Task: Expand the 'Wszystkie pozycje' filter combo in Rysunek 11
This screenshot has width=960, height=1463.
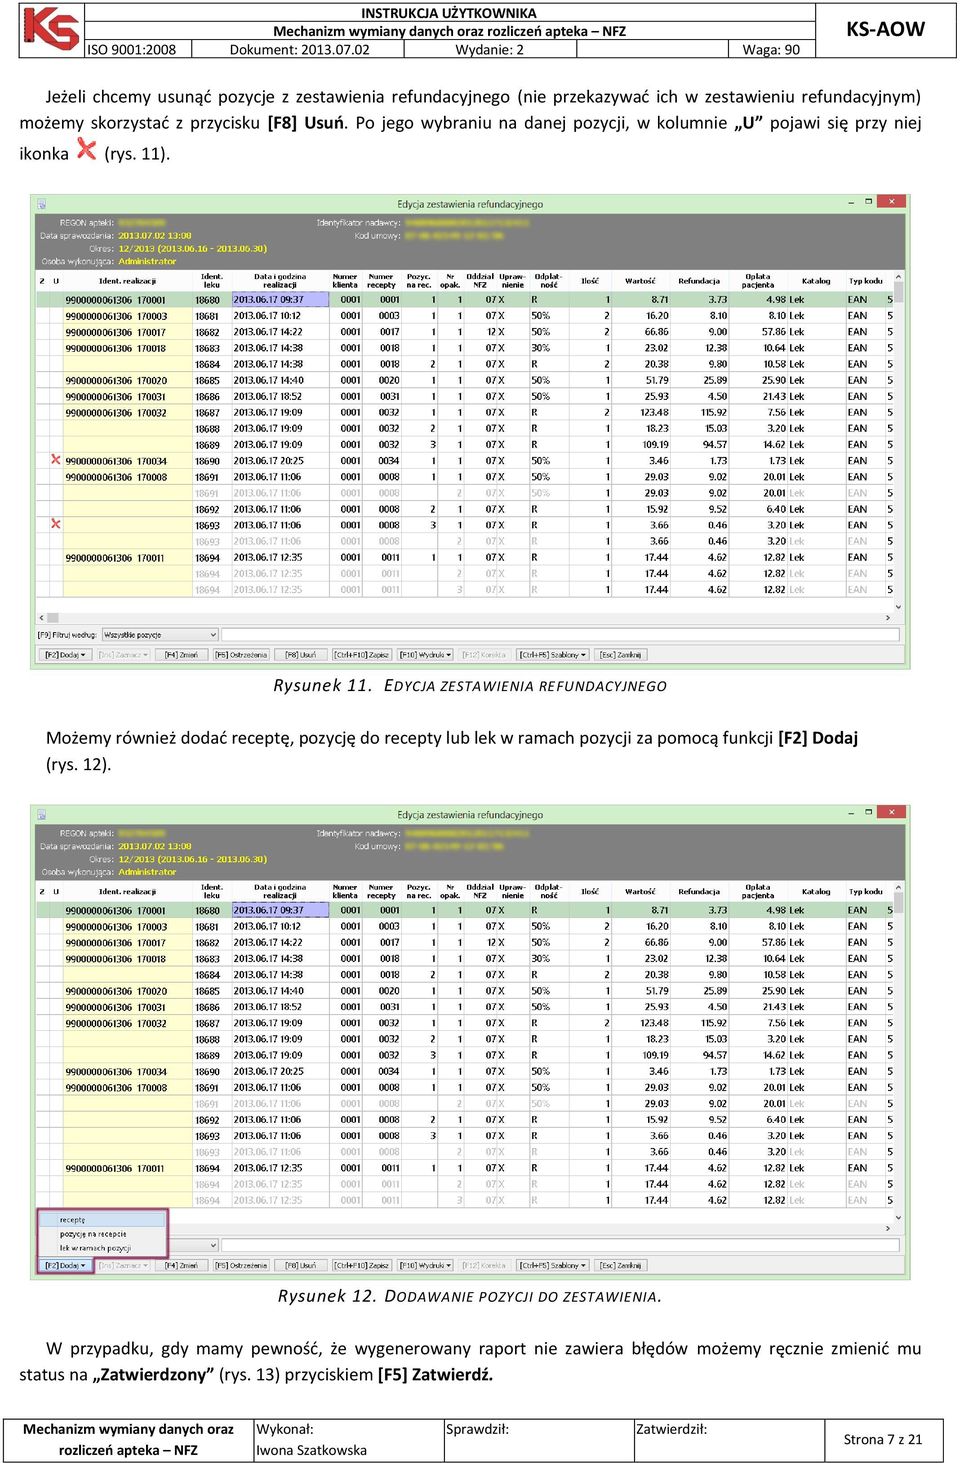Action: 213,635
